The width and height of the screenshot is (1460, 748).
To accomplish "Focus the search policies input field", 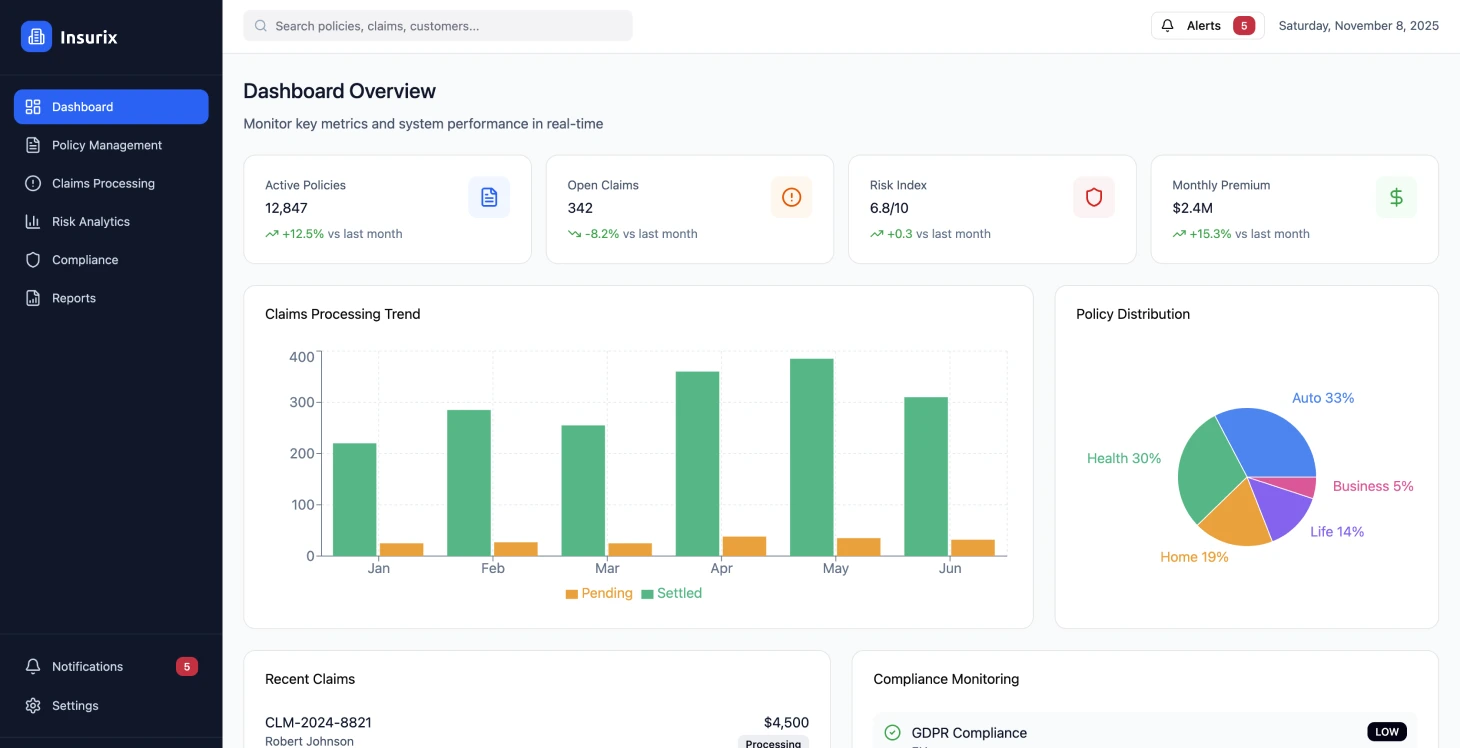I will [438, 26].
